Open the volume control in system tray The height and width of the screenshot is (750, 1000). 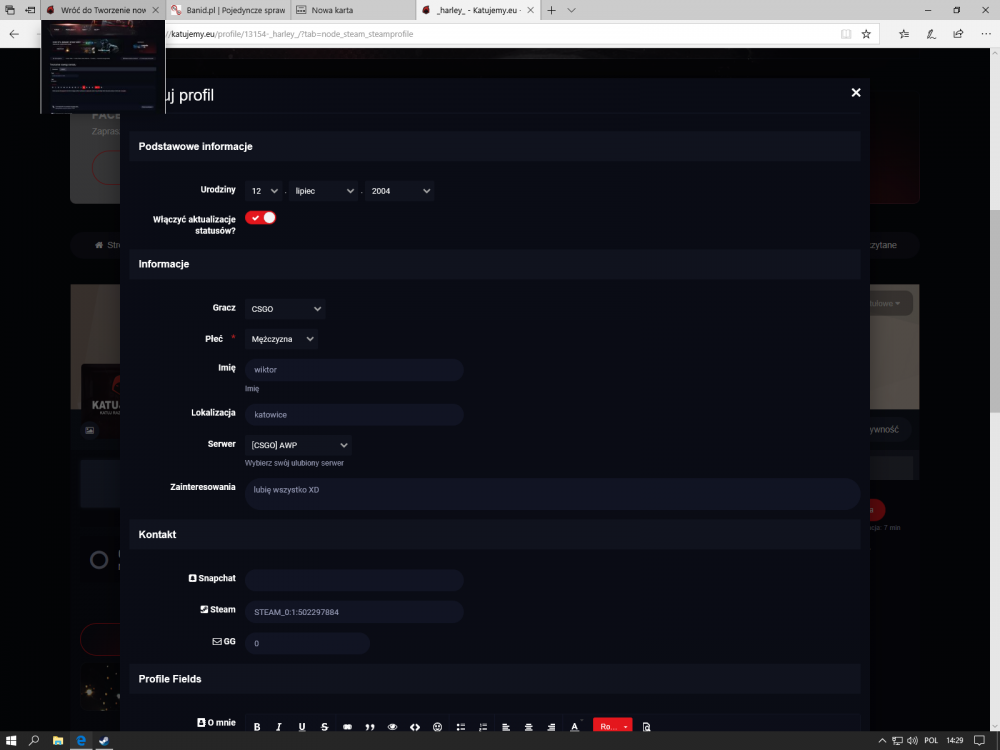pyautogui.click(x=913, y=740)
